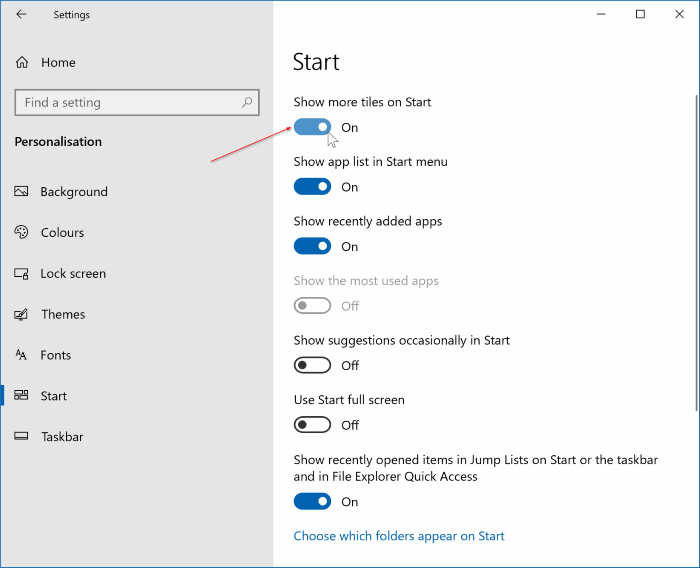Toggle Show app list in Start menu
The width and height of the screenshot is (700, 568).
click(312, 187)
